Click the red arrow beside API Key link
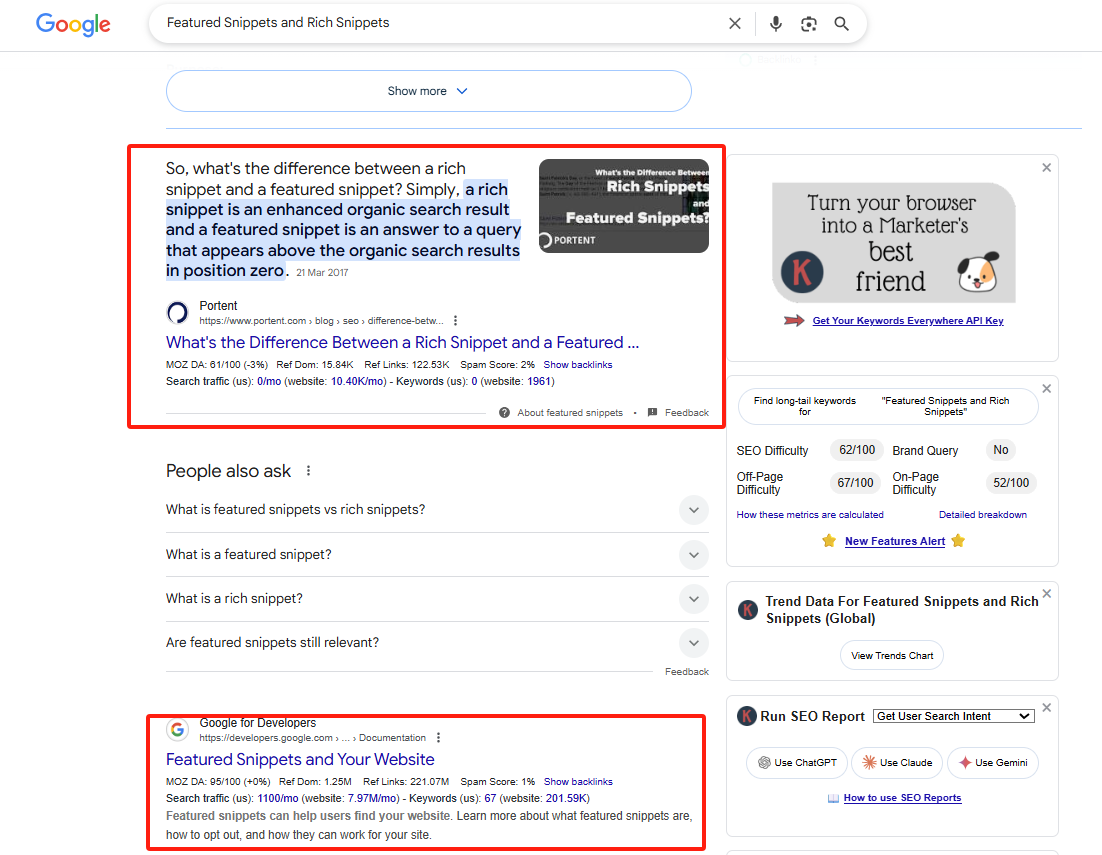Image resolution: width=1102 pixels, height=855 pixels. (x=794, y=320)
